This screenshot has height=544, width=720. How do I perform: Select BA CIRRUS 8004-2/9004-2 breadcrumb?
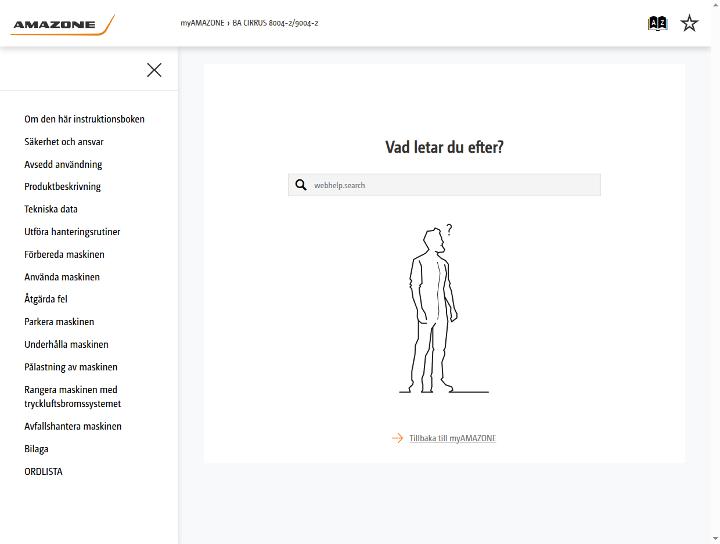[x=275, y=23]
